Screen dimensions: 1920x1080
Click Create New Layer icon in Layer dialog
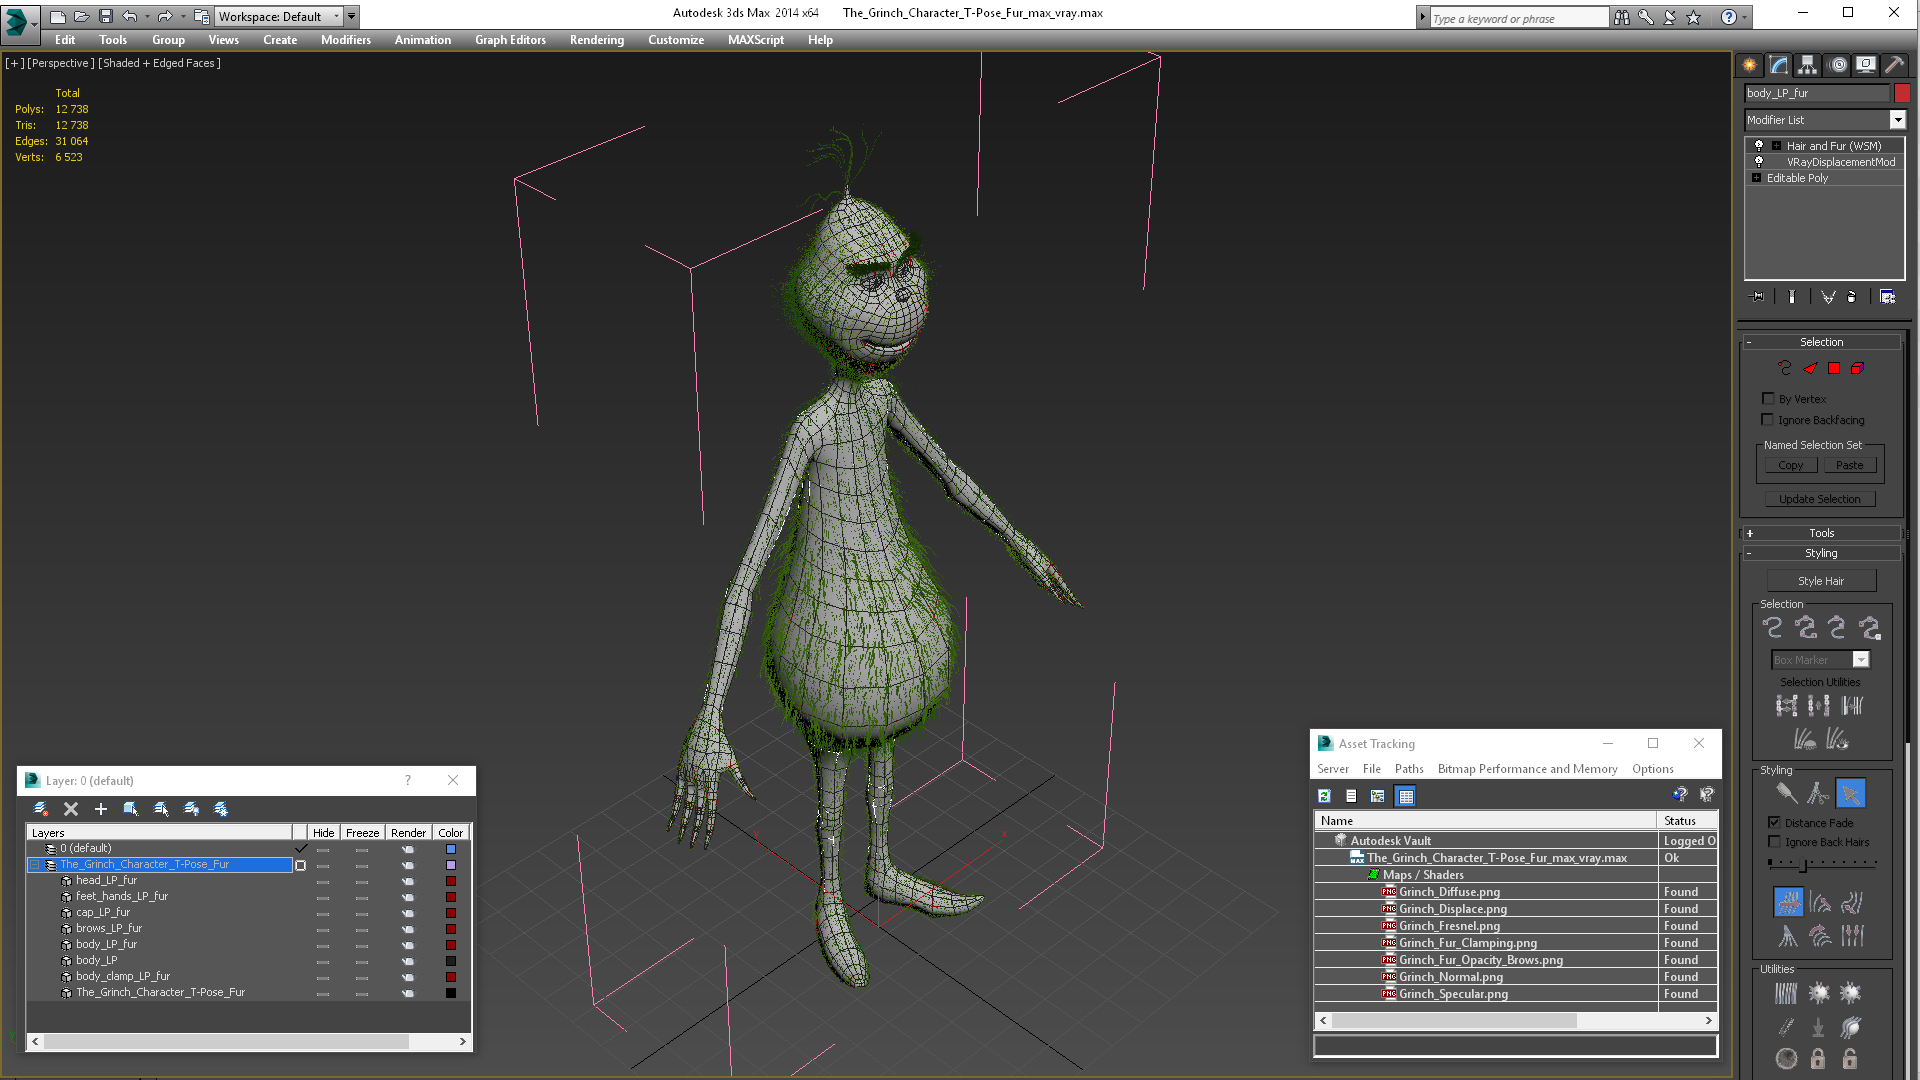coord(41,809)
